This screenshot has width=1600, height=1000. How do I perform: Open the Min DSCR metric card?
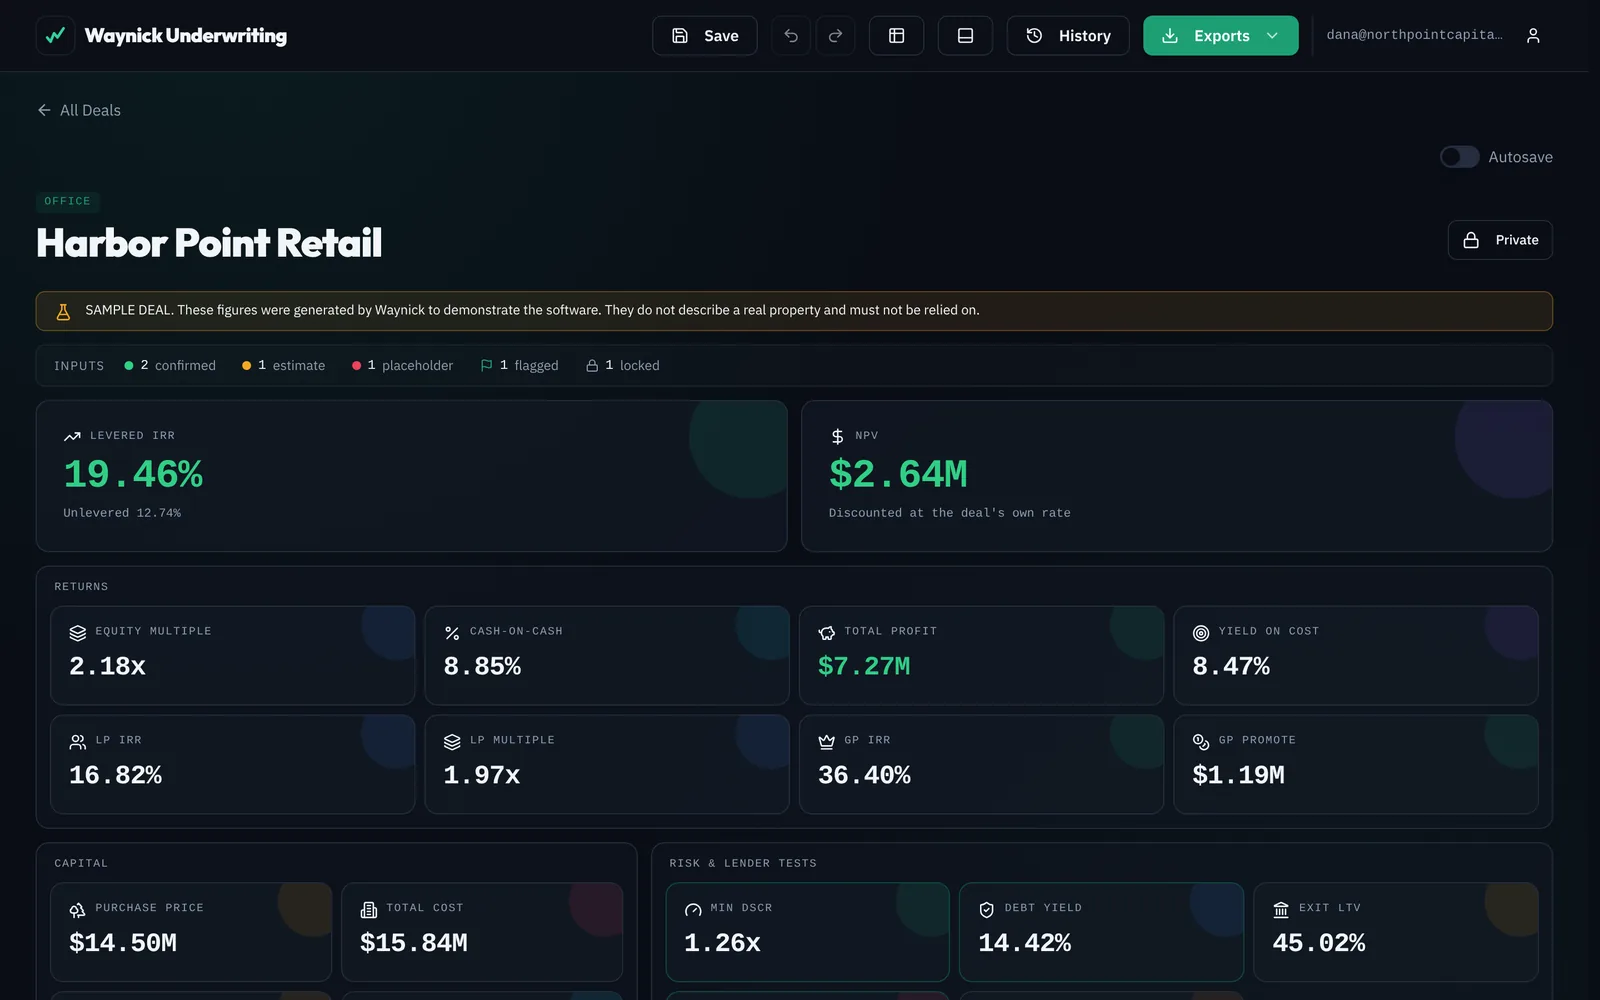(807, 932)
